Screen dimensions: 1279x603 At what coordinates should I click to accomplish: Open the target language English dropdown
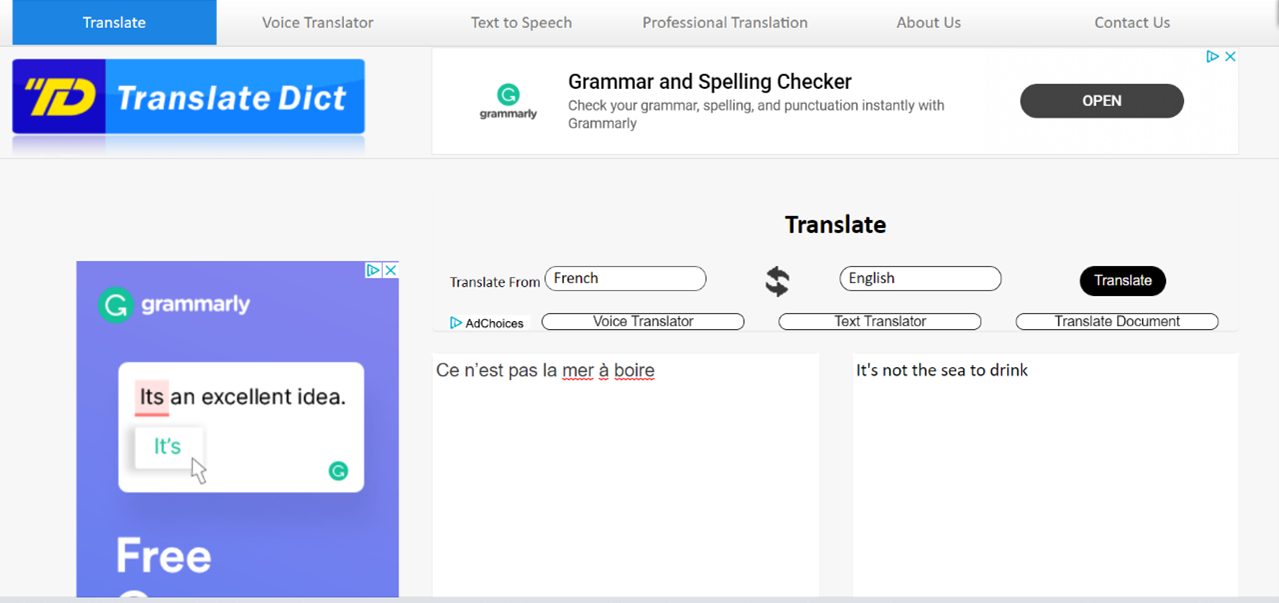(x=920, y=279)
